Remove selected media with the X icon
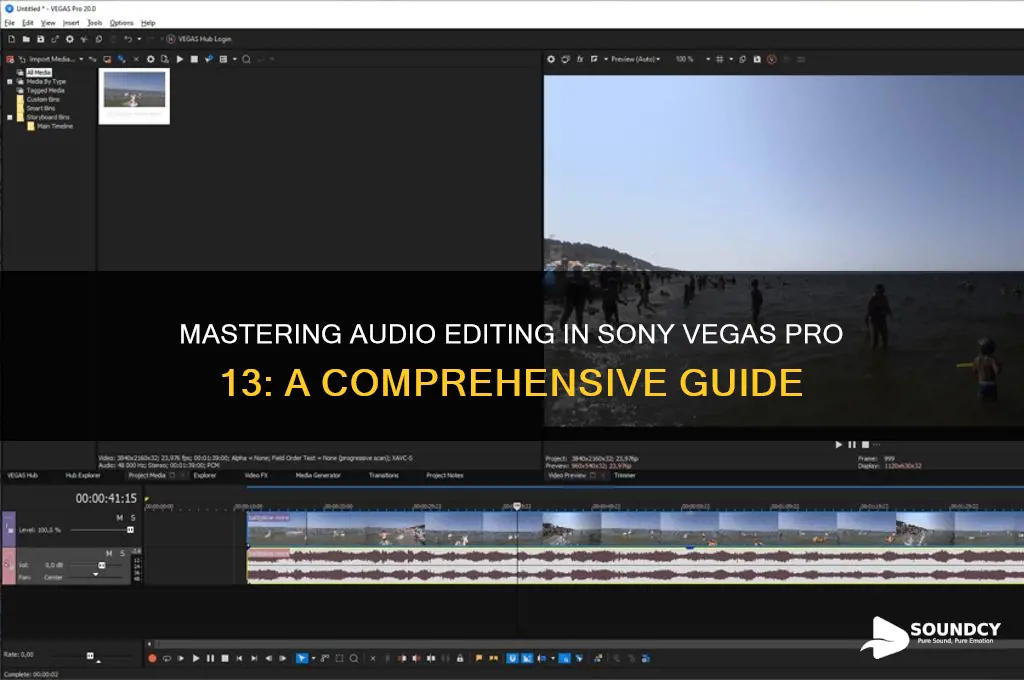The height and width of the screenshot is (680, 1024). pyautogui.click(x=136, y=59)
